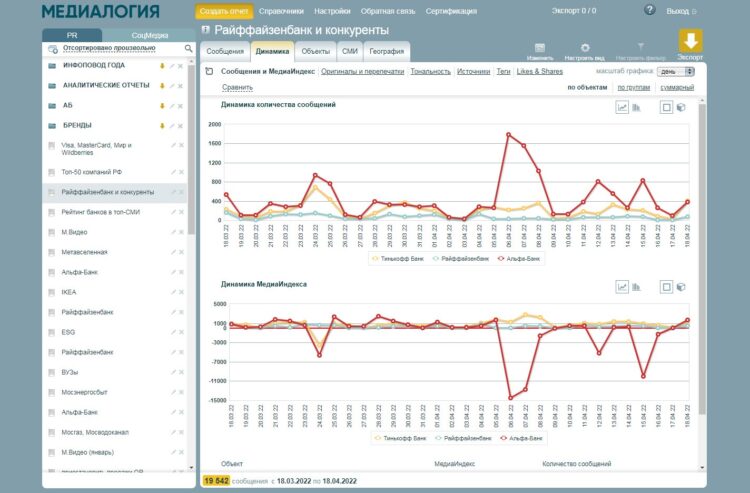Open the Оригиналы и перепечатки link

pyautogui.click(x=363, y=71)
